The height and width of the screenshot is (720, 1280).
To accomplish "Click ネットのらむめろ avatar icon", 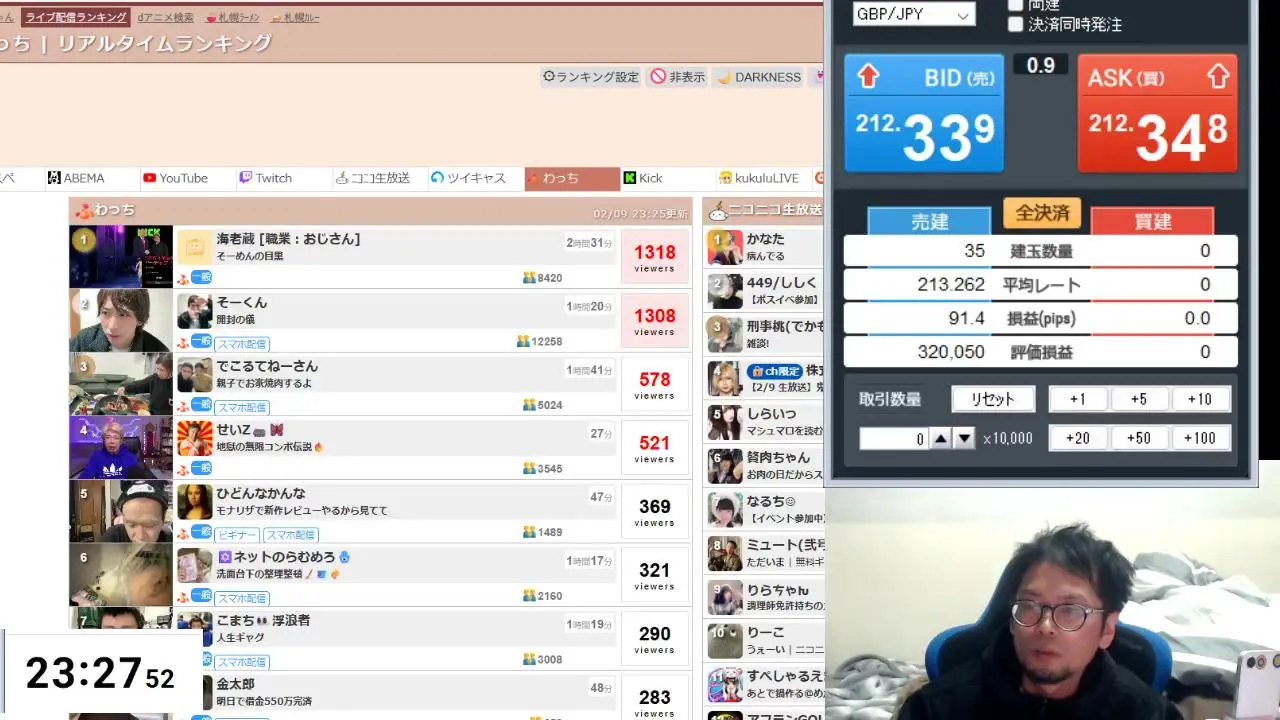I will pos(195,566).
